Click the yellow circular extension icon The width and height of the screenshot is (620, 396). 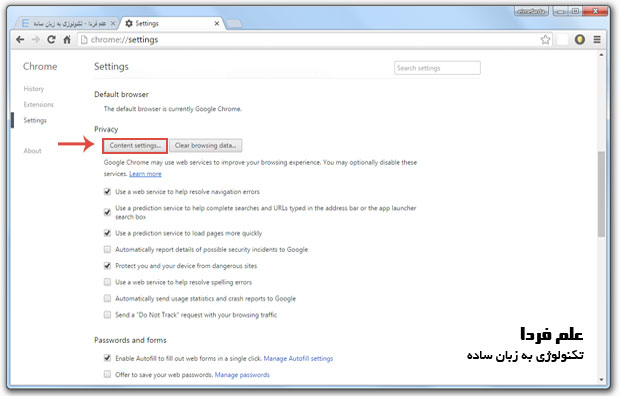click(580, 40)
